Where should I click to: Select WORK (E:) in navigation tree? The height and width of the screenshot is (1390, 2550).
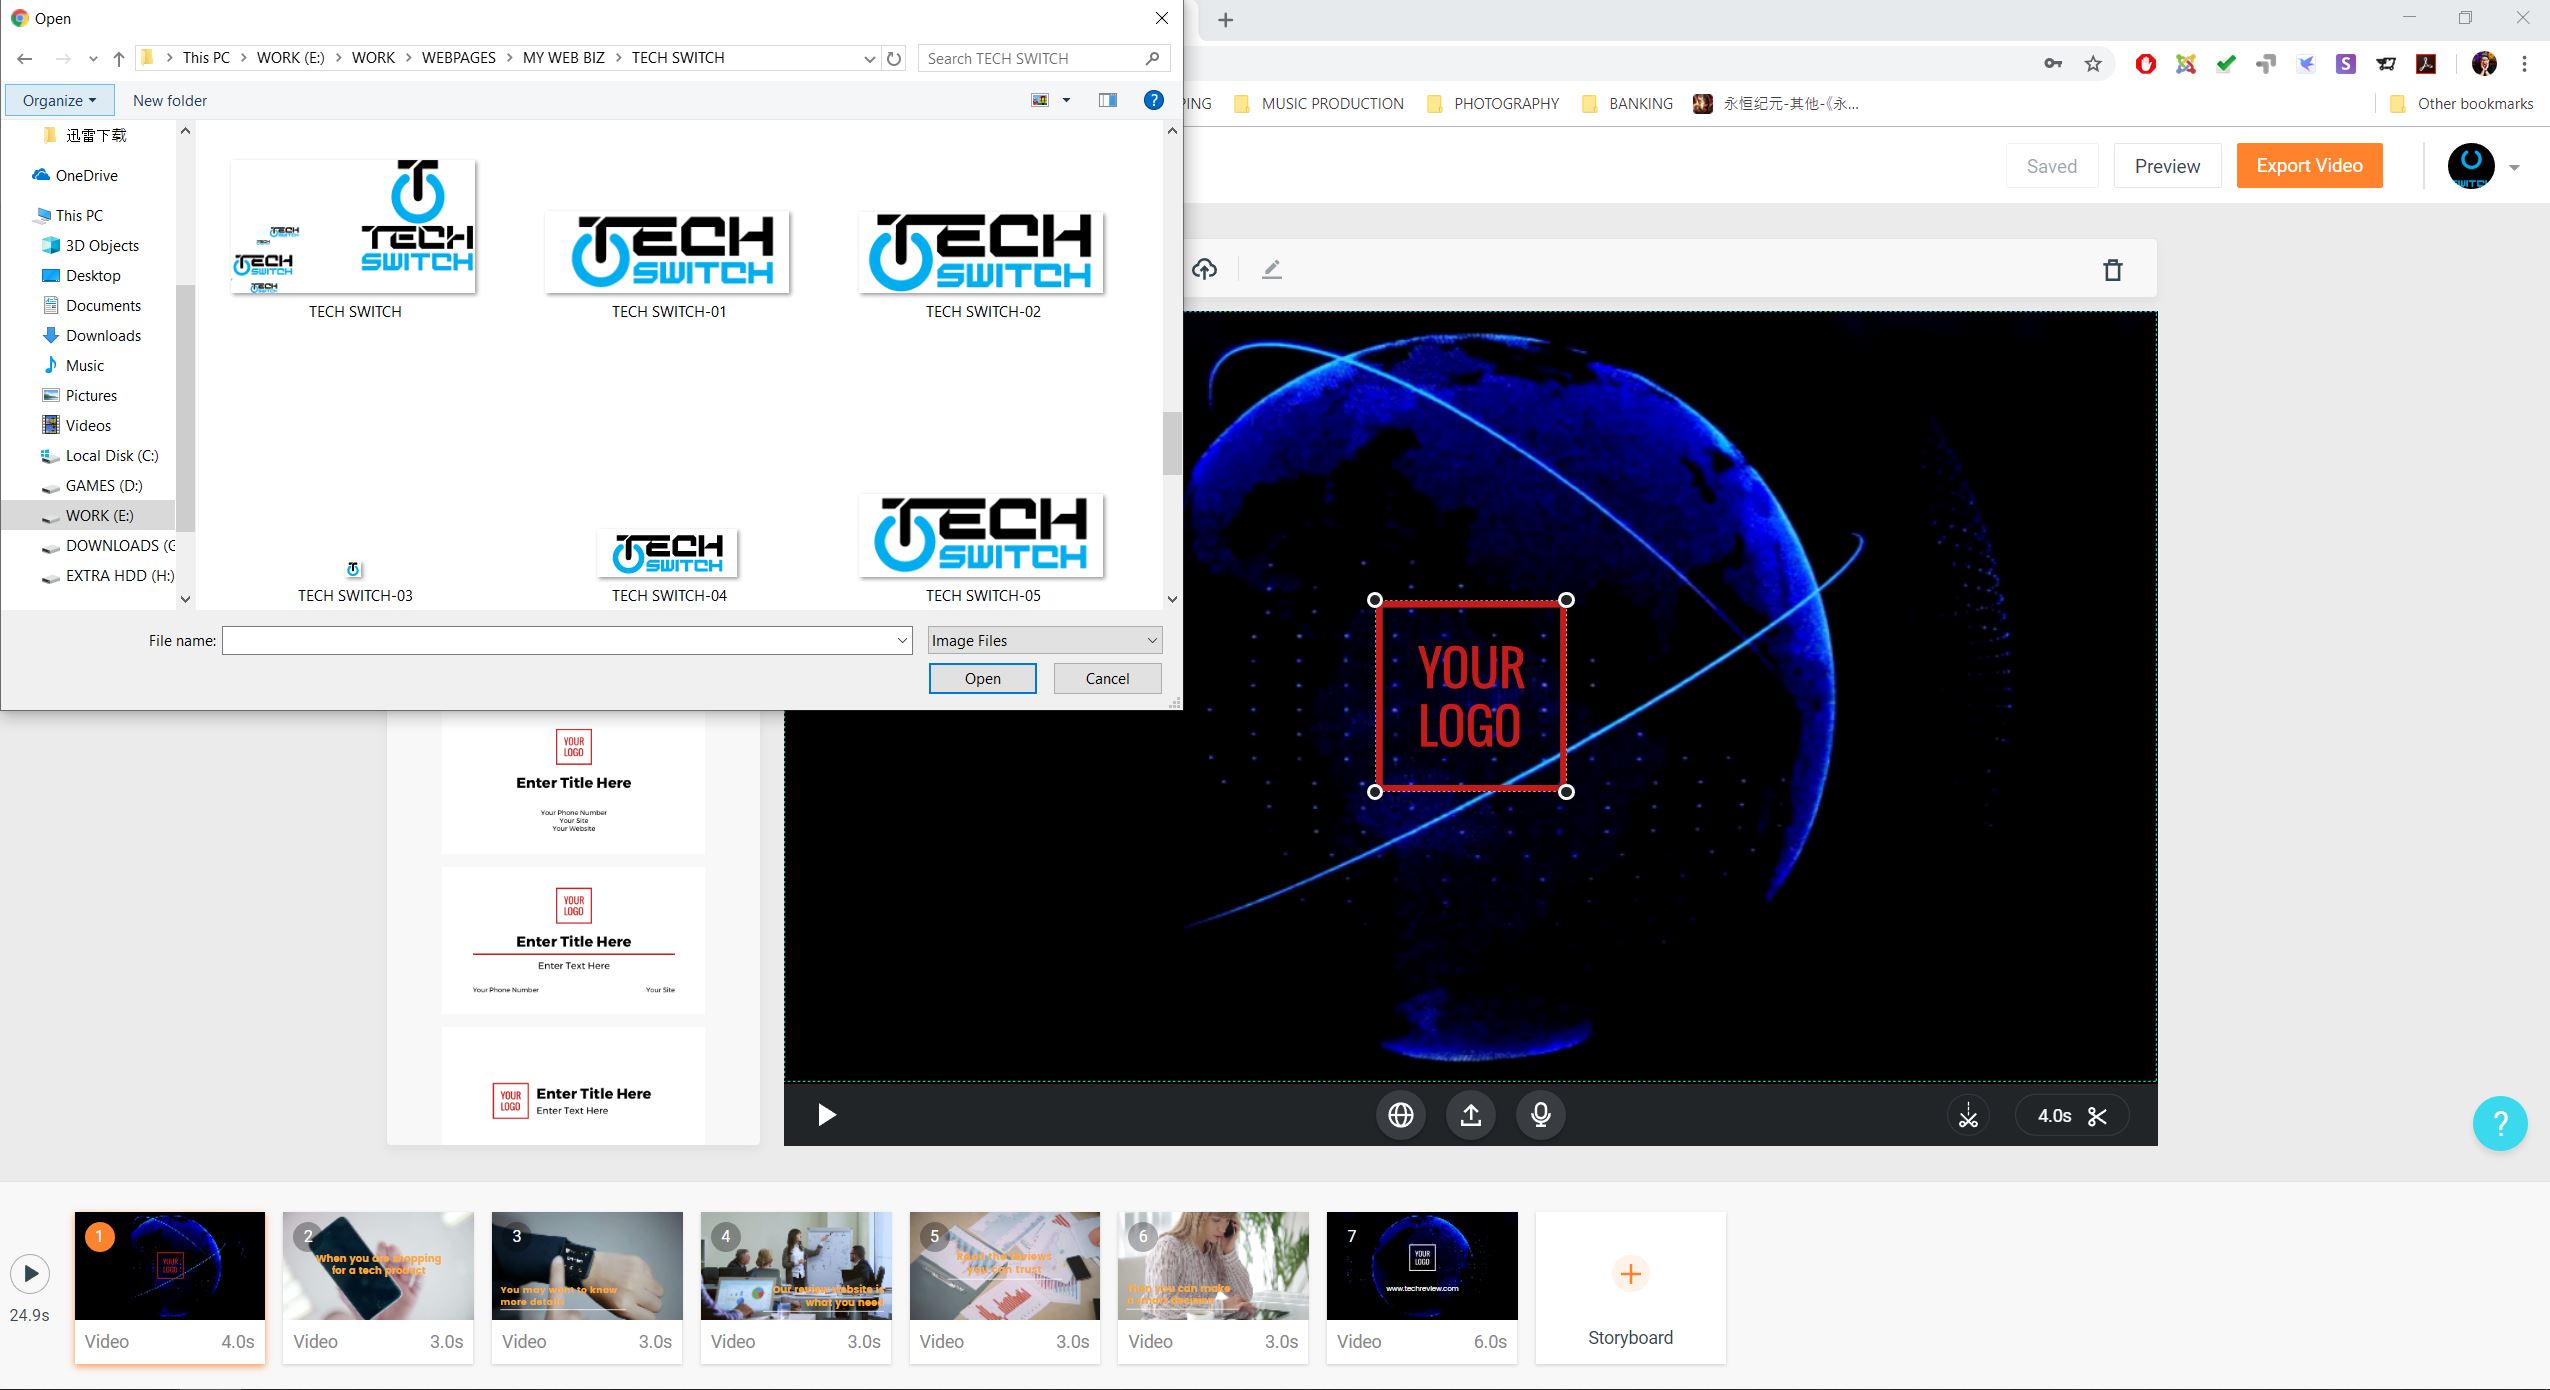tap(99, 515)
